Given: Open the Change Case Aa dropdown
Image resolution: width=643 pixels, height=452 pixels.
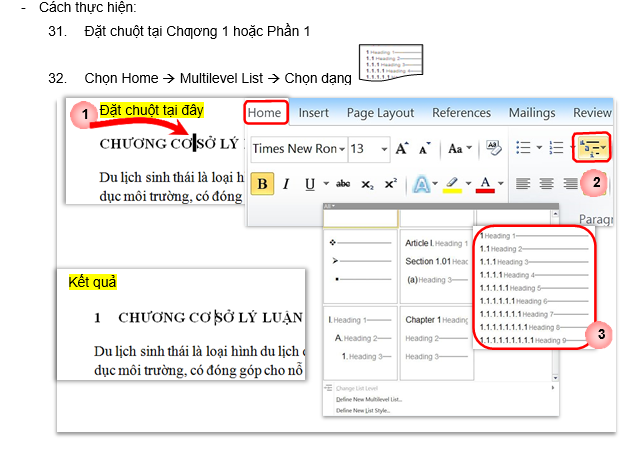Looking at the screenshot, I should click(x=459, y=149).
